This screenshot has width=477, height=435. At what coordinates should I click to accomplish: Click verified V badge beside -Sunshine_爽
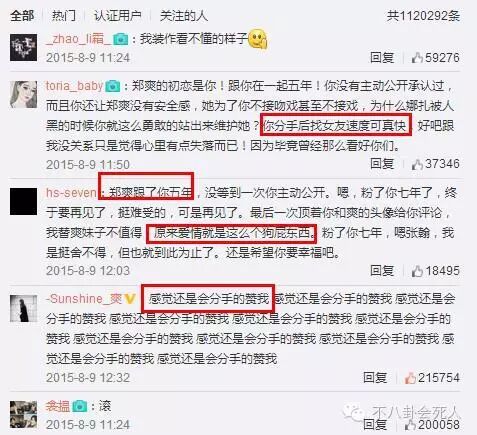click(129, 299)
